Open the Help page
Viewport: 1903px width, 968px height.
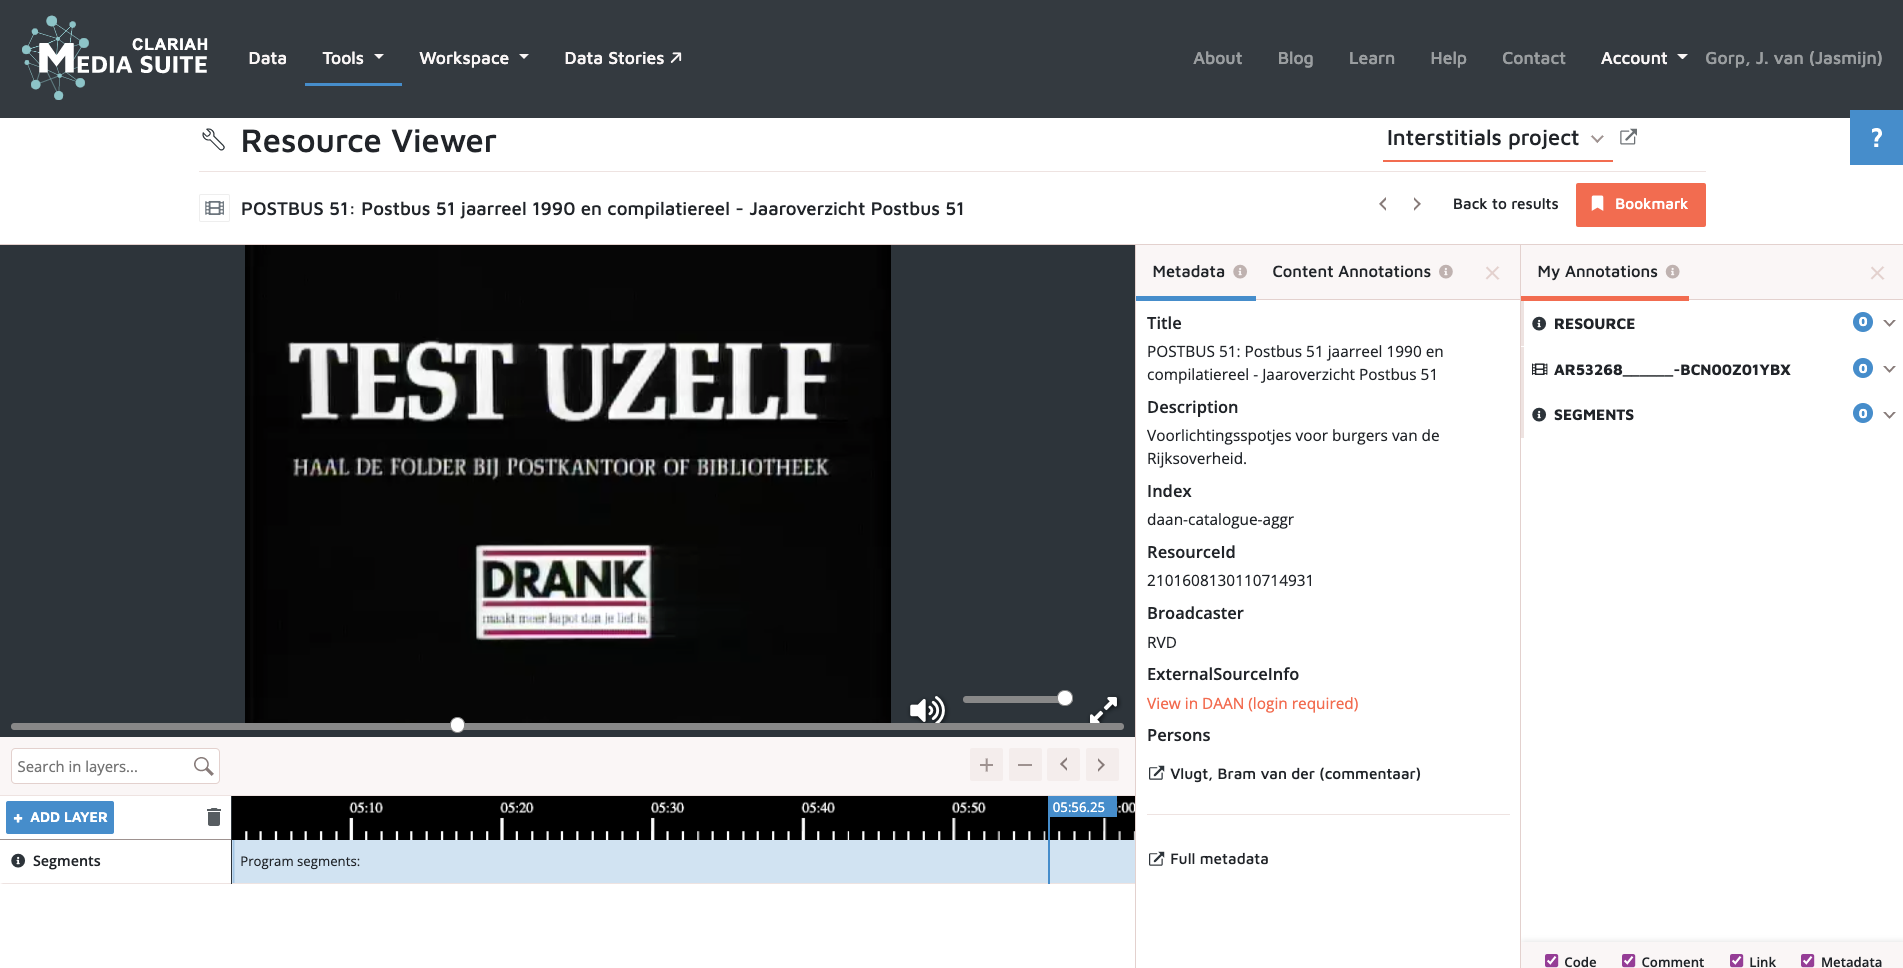(1448, 58)
